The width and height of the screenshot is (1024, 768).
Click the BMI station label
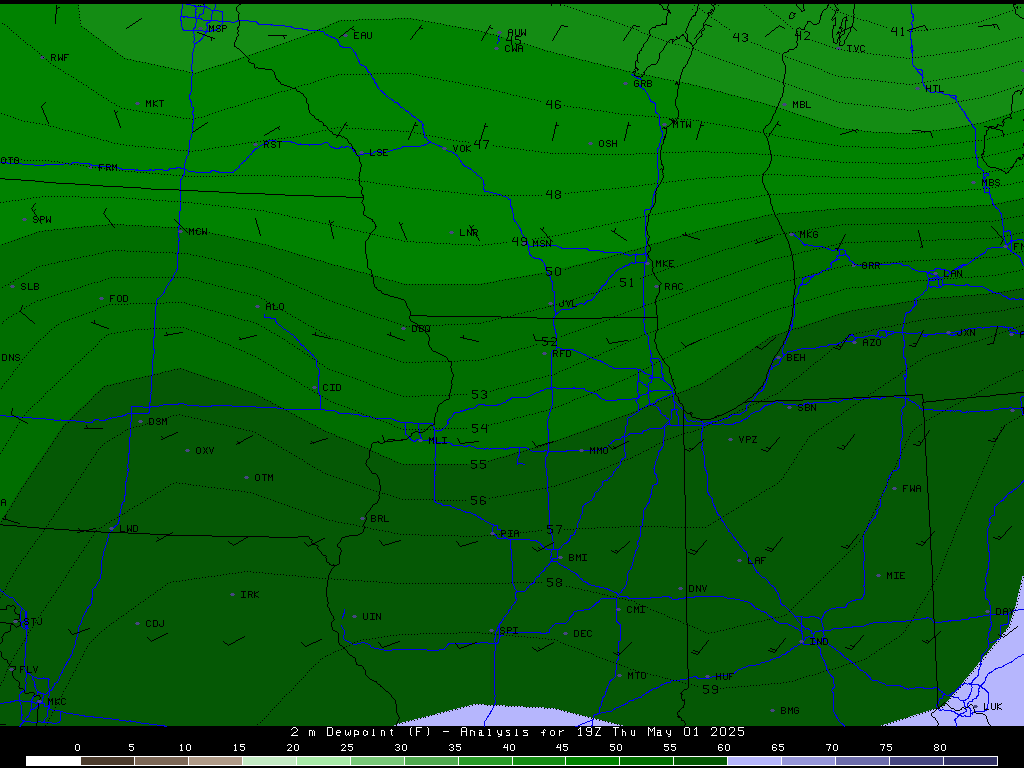[578, 557]
